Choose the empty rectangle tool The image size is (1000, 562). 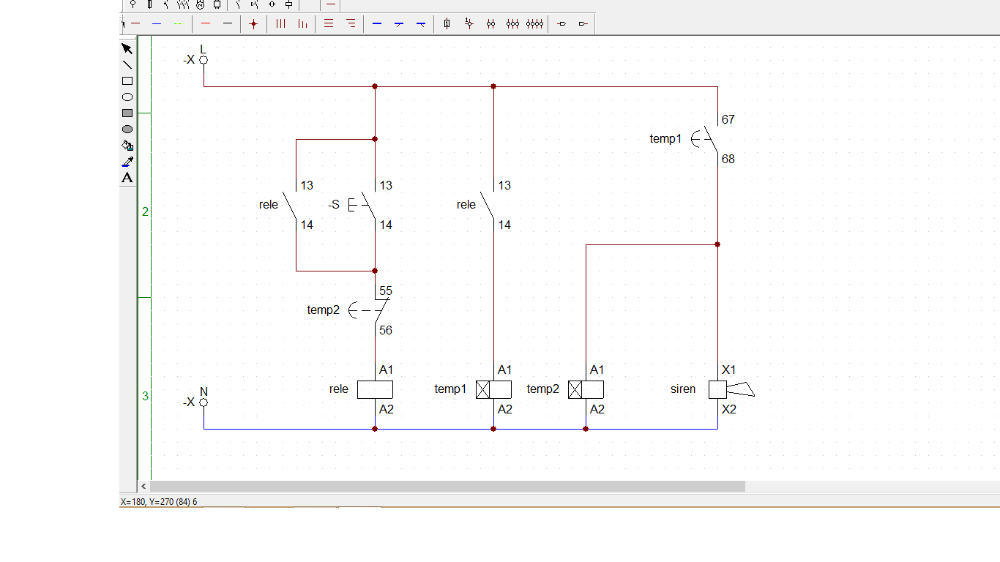coord(127,81)
